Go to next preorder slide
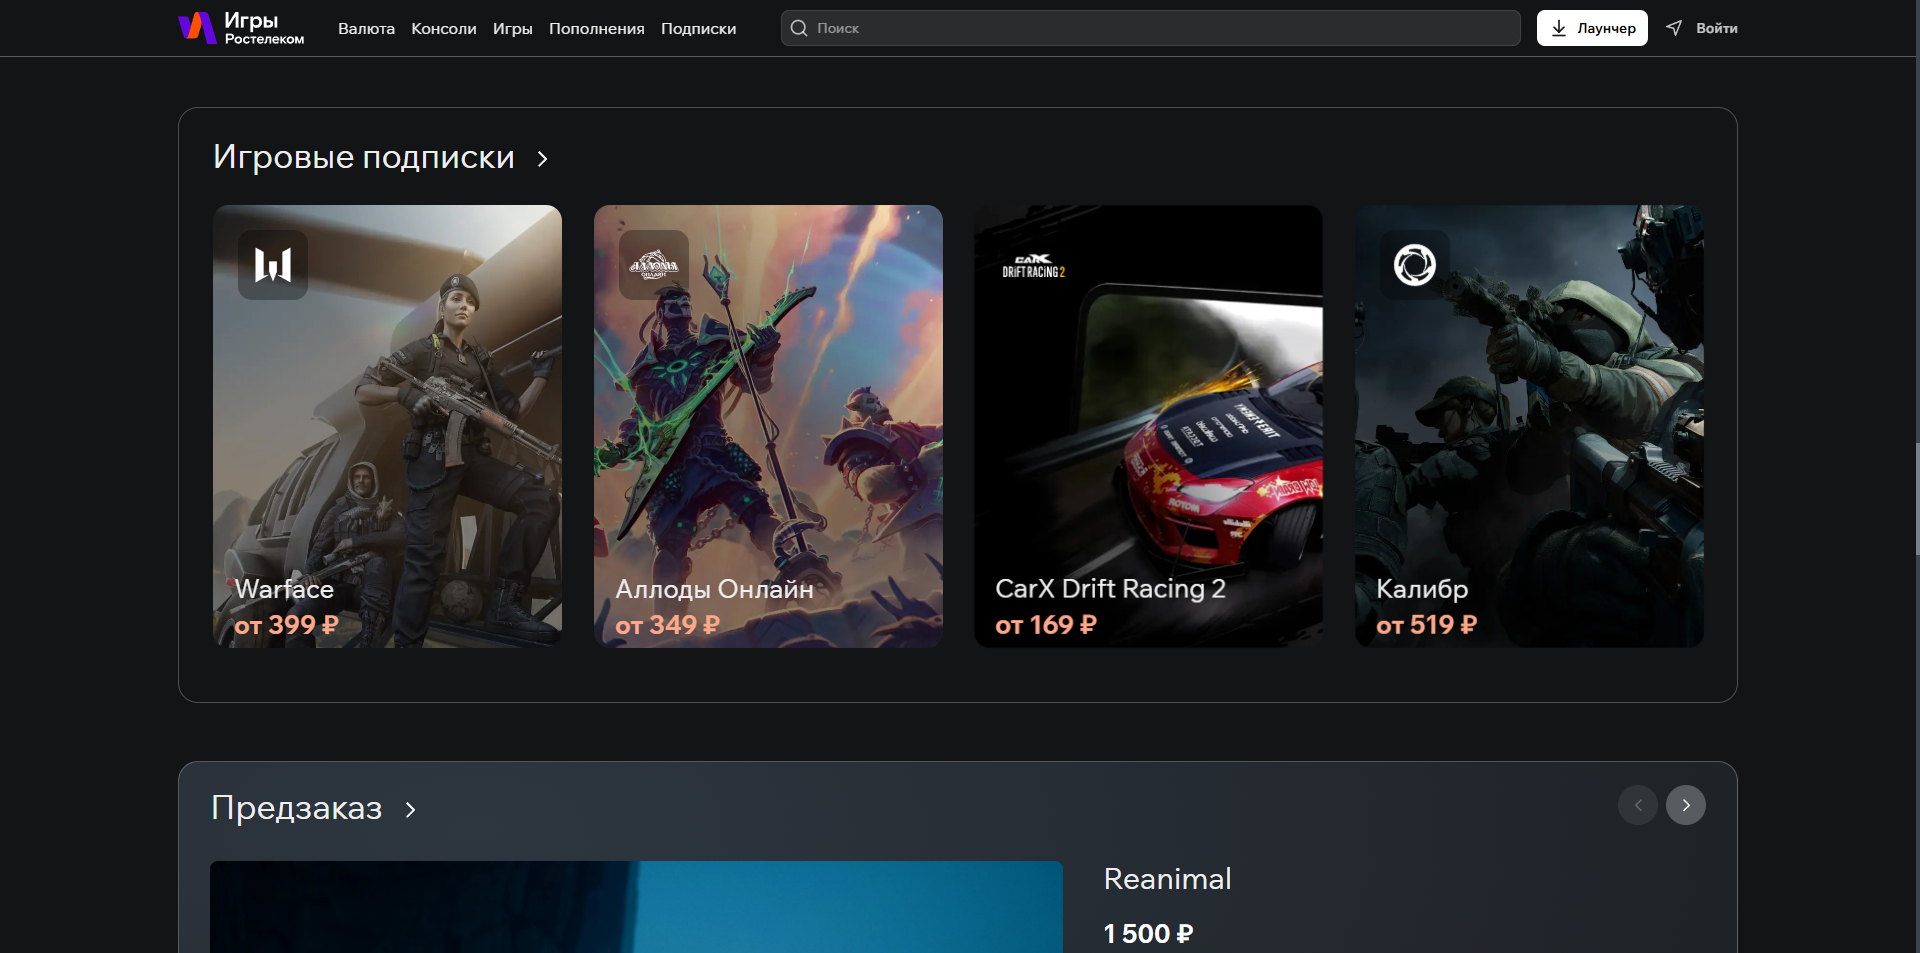The image size is (1920, 953). pos(1686,805)
